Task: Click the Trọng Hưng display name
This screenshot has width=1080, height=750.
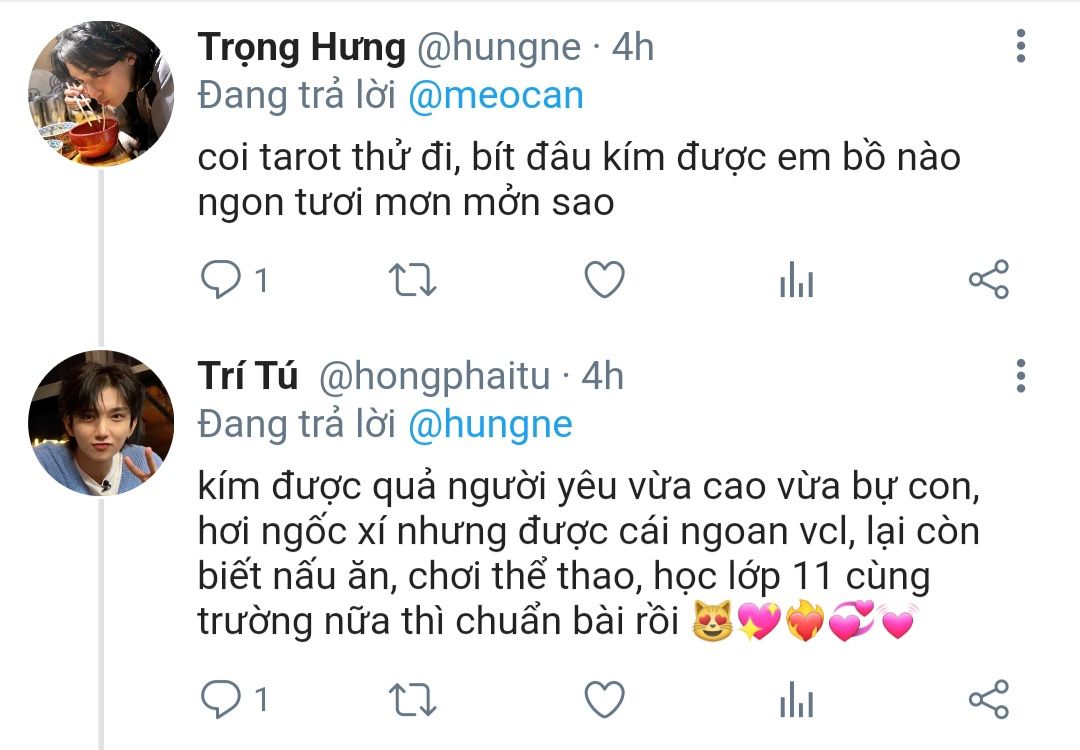Action: tap(302, 48)
